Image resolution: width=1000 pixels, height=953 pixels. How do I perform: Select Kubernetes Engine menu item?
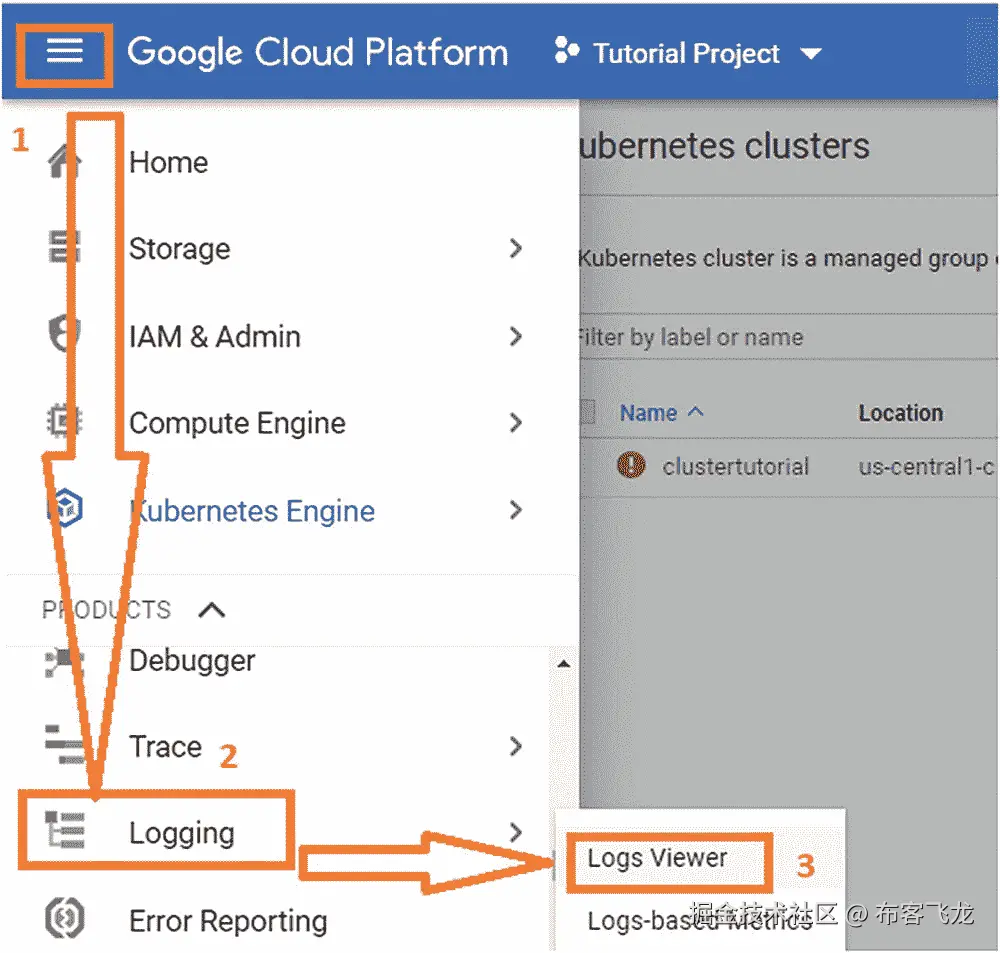coord(252,510)
